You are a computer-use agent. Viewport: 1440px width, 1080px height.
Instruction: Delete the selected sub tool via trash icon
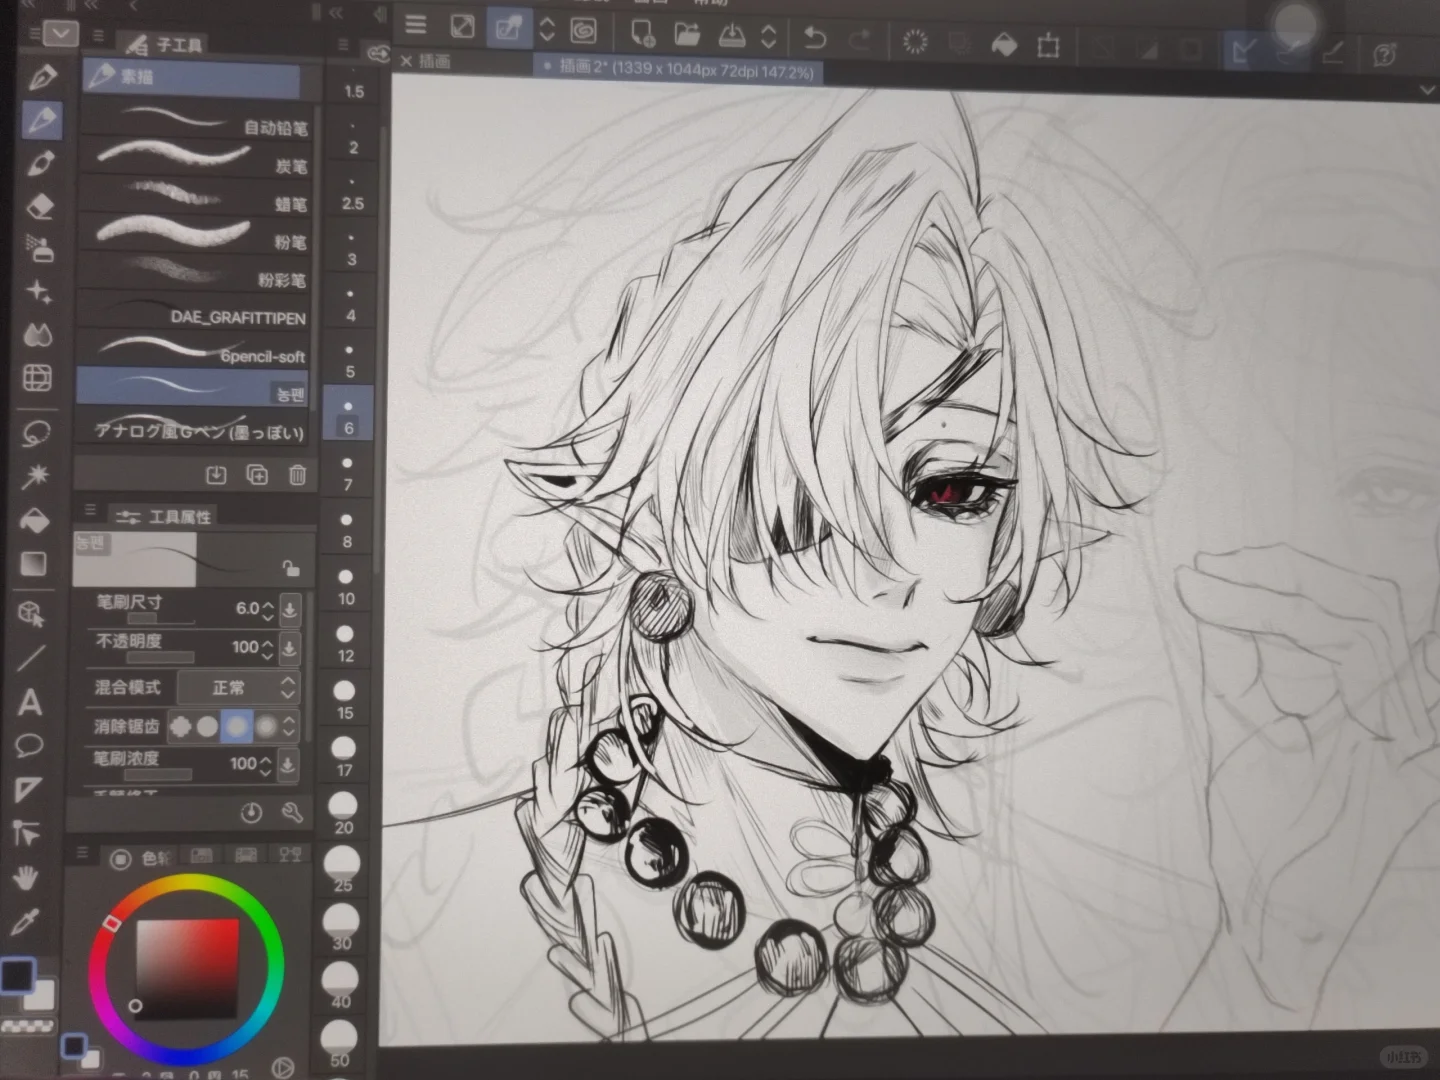tap(297, 475)
